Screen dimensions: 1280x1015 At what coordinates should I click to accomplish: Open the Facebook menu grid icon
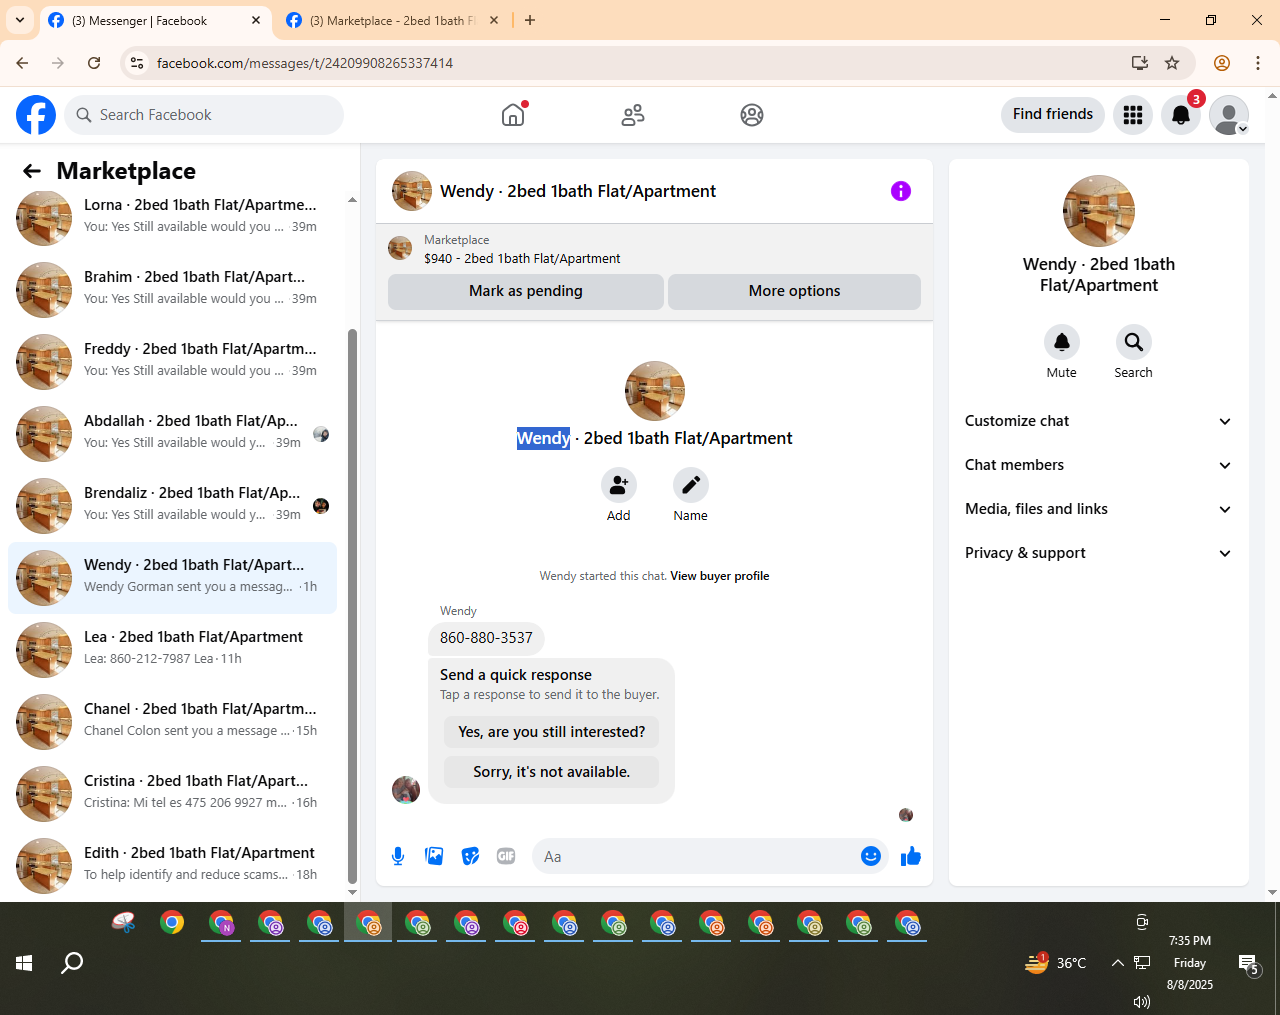[1133, 115]
